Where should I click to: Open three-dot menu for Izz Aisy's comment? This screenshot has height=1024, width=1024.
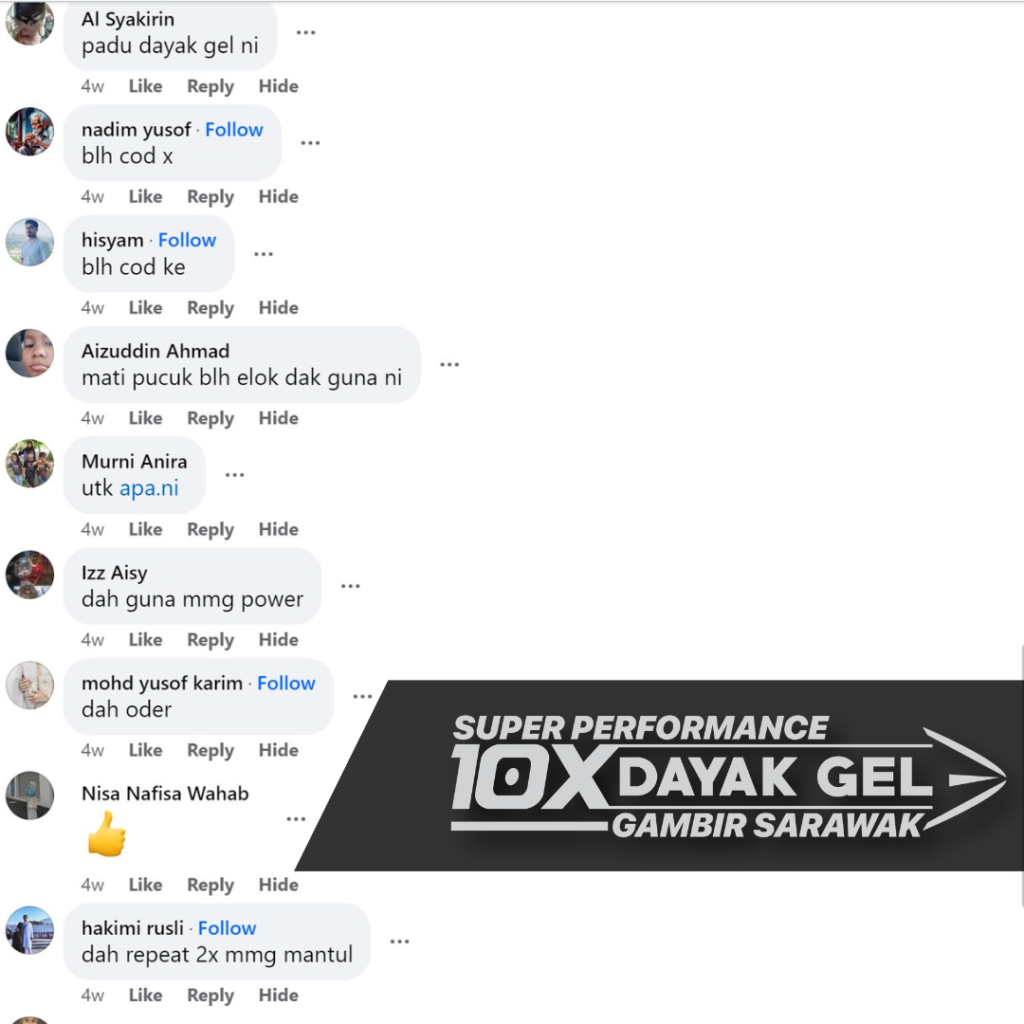(x=351, y=586)
